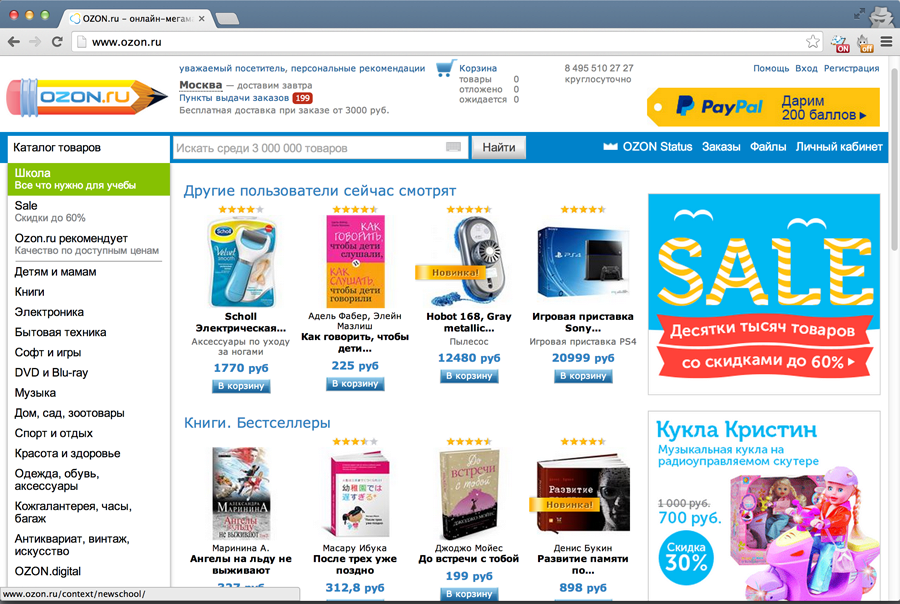Image resolution: width=900 pixels, height=604 pixels.
Task: Open the Книги category
Action: click(29, 292)
